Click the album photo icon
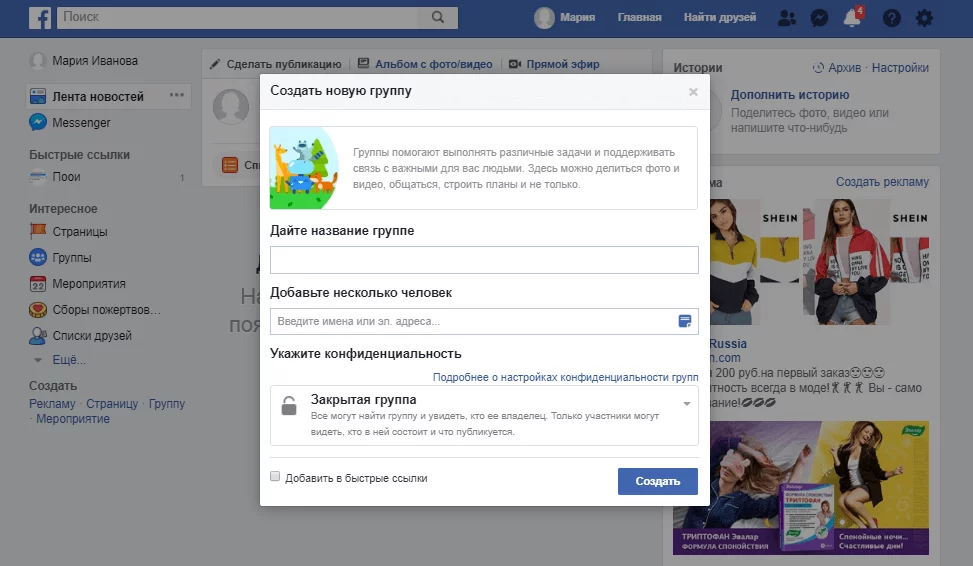This screenshot has width=973, height=566. click(364, 63)
